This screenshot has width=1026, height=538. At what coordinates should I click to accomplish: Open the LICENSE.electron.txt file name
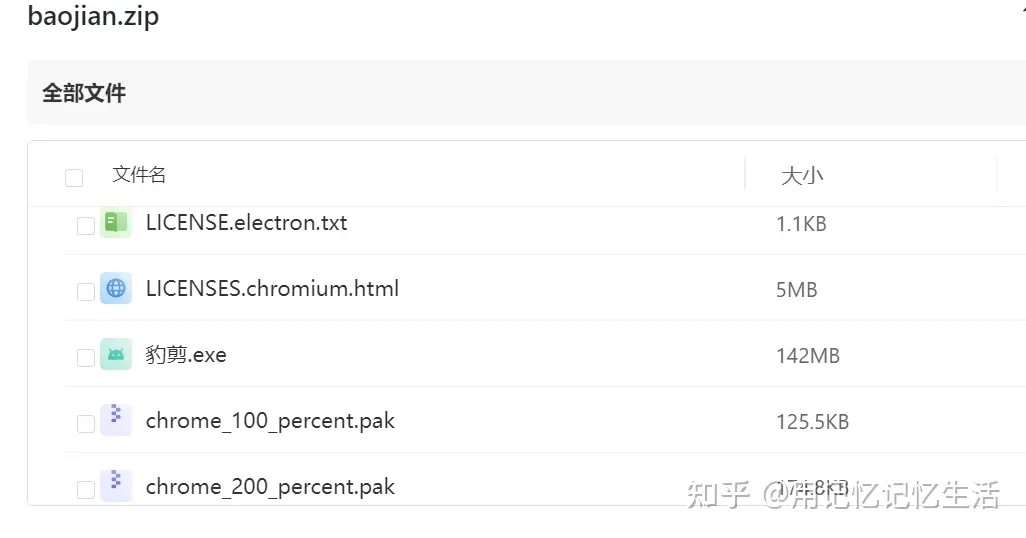click(x=246, y=223)
